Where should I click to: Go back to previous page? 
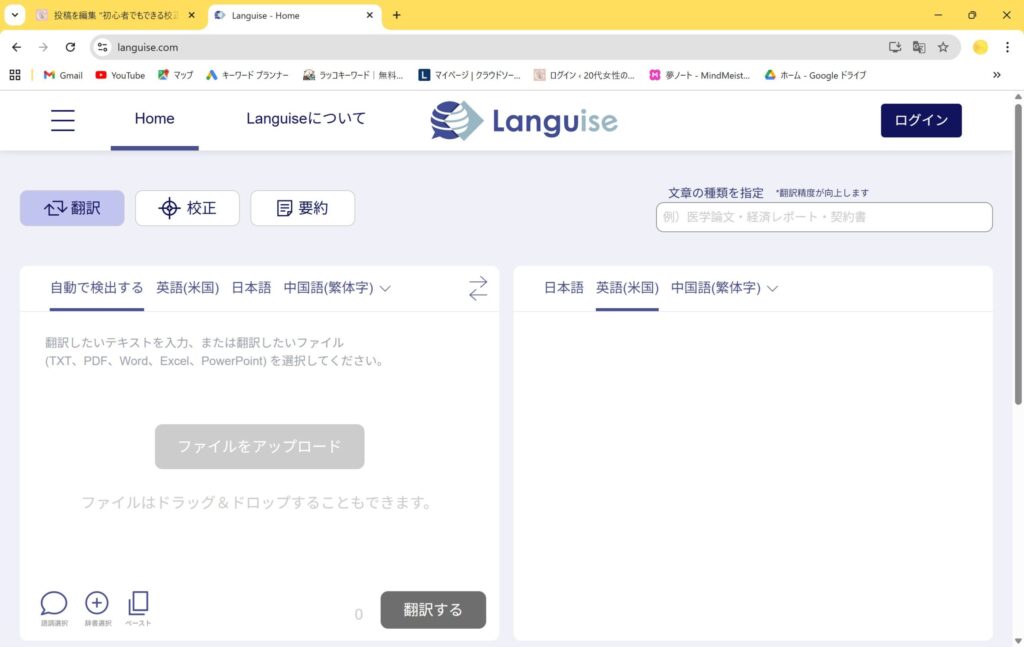coord(16,47)
